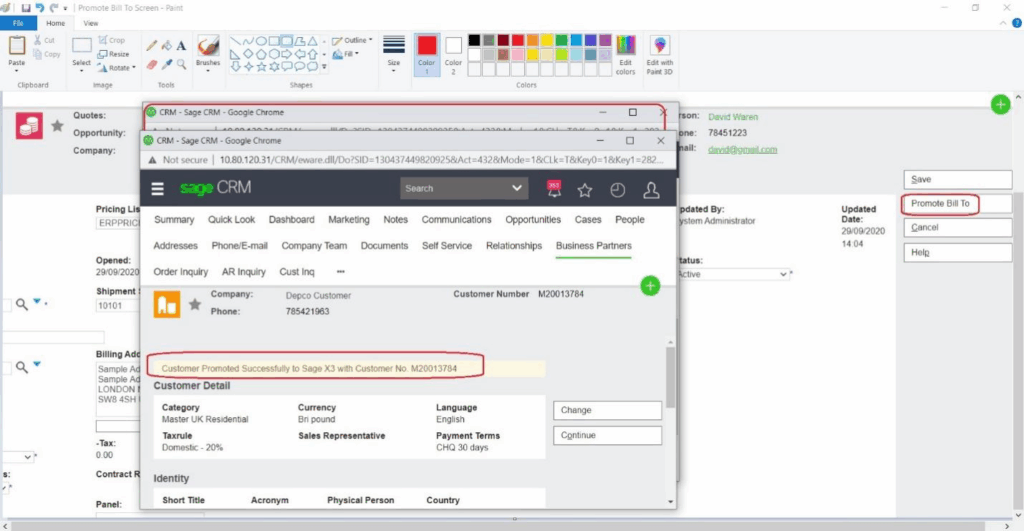Select the Text tool in Paint
The image size is (1024, 531).
tap(181, 45)
